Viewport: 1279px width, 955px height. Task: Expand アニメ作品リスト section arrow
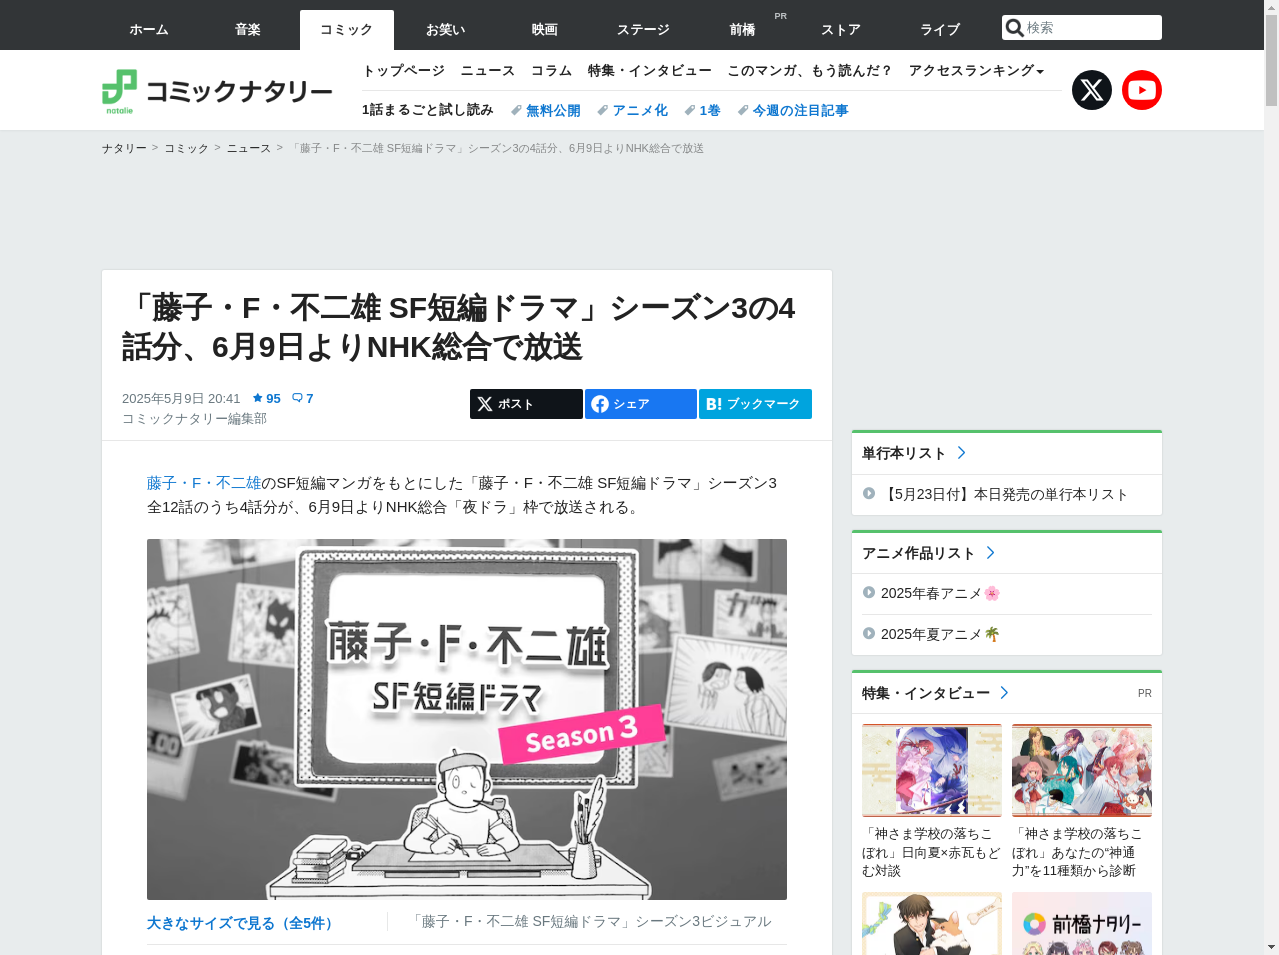pyautogui.click(x=990, y=553)
